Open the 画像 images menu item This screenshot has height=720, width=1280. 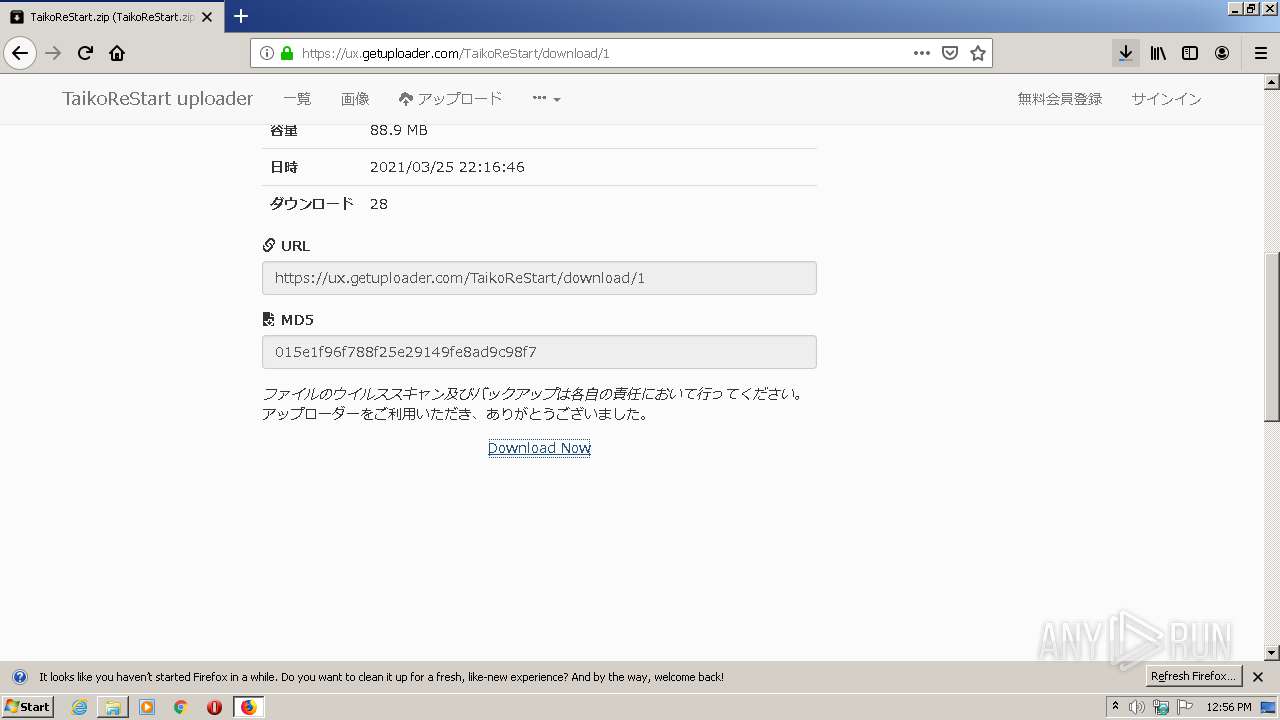[355, 99]
